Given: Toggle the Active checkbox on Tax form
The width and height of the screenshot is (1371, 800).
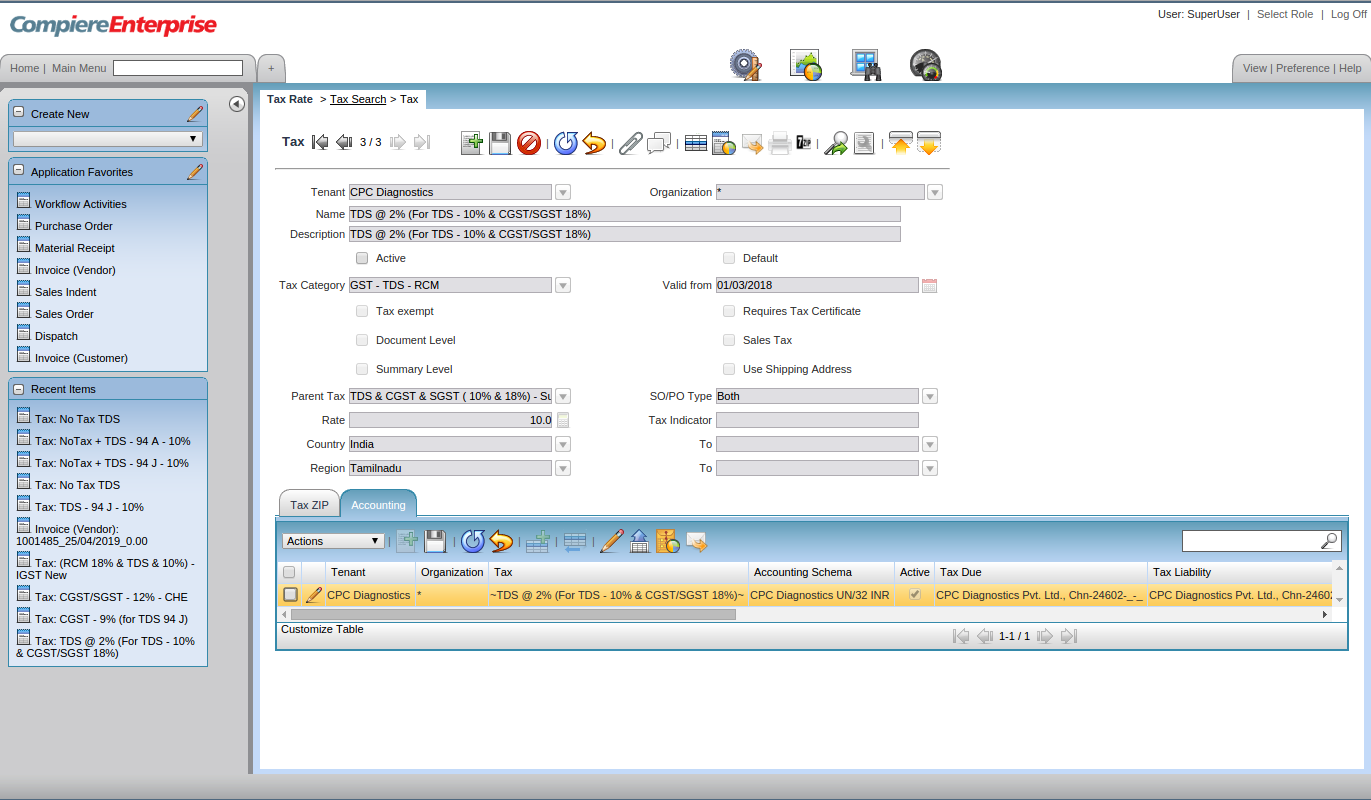Looking at the screenshot, I should tap(362, 258).
